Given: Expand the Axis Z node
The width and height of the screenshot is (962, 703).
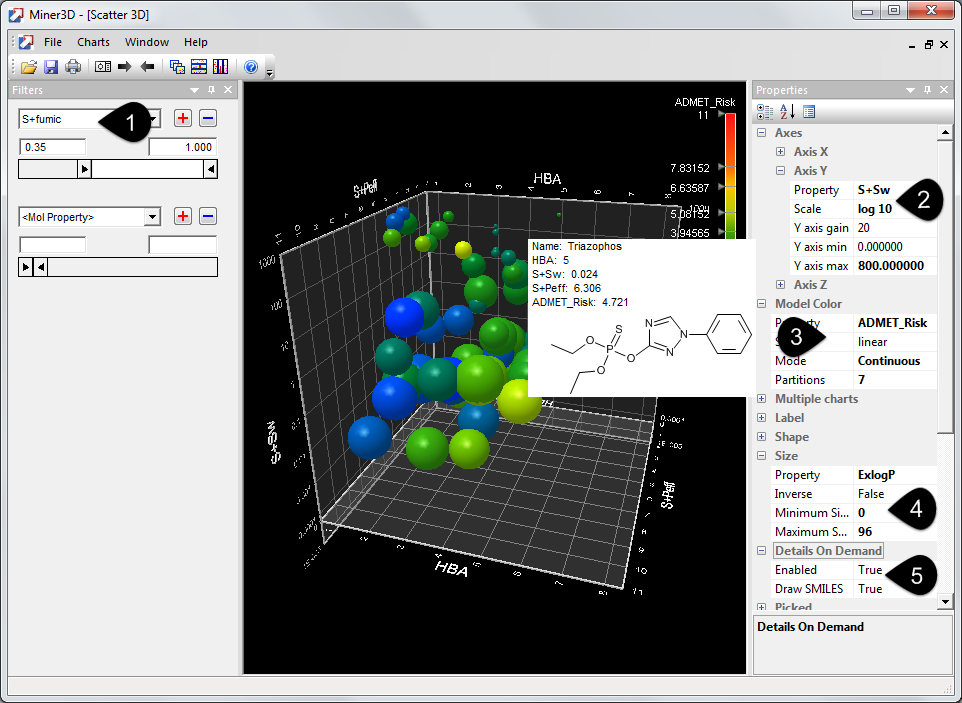Looking at the screenshot, I should (780, 285).
